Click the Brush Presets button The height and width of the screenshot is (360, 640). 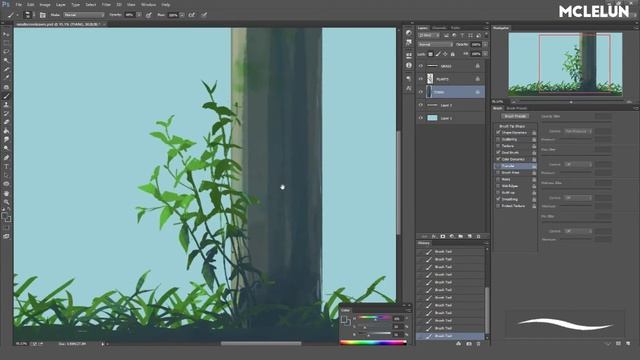tap(515, 116)
